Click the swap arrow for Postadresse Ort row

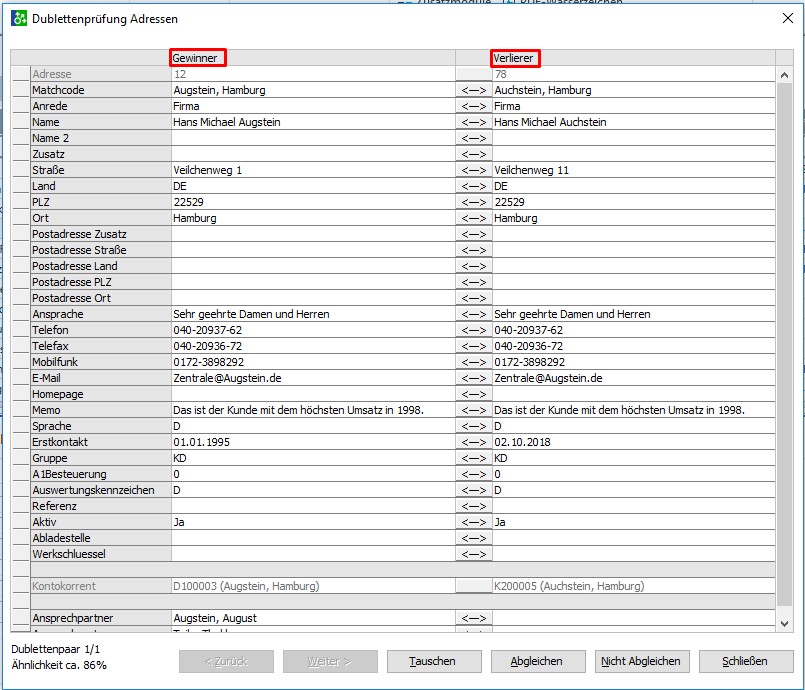(473, 298)
